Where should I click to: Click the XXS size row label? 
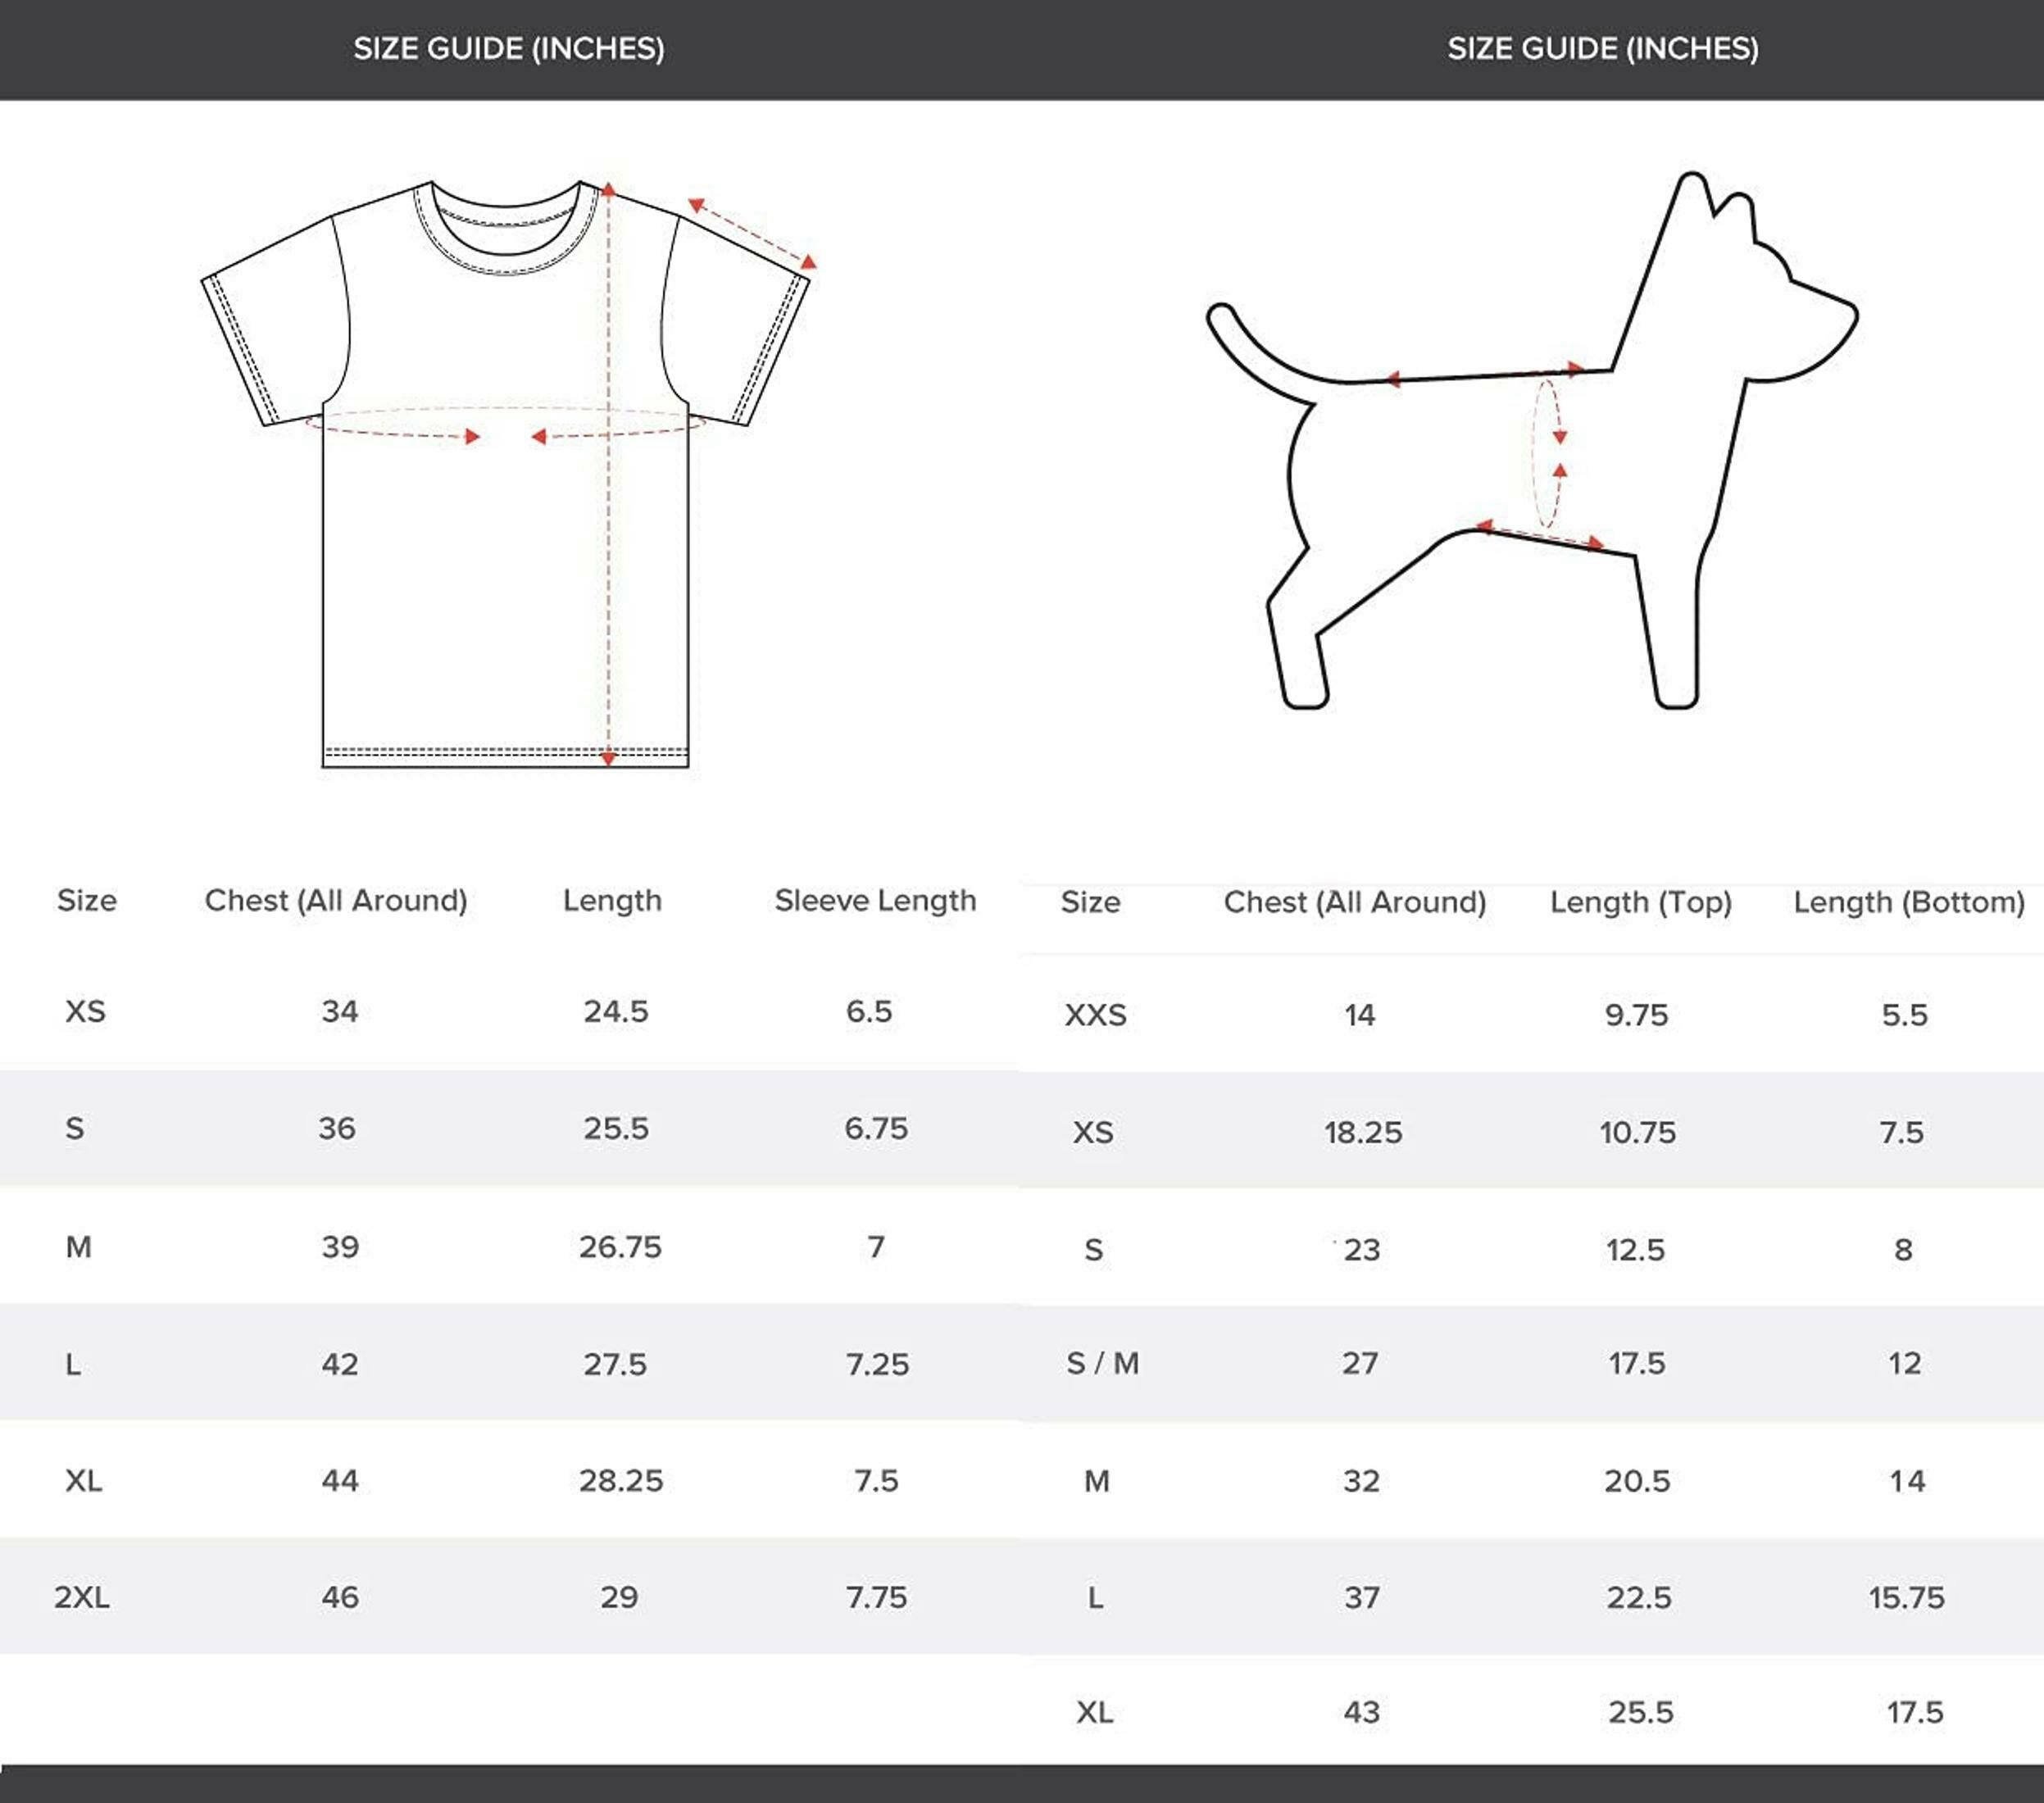1095,1015
